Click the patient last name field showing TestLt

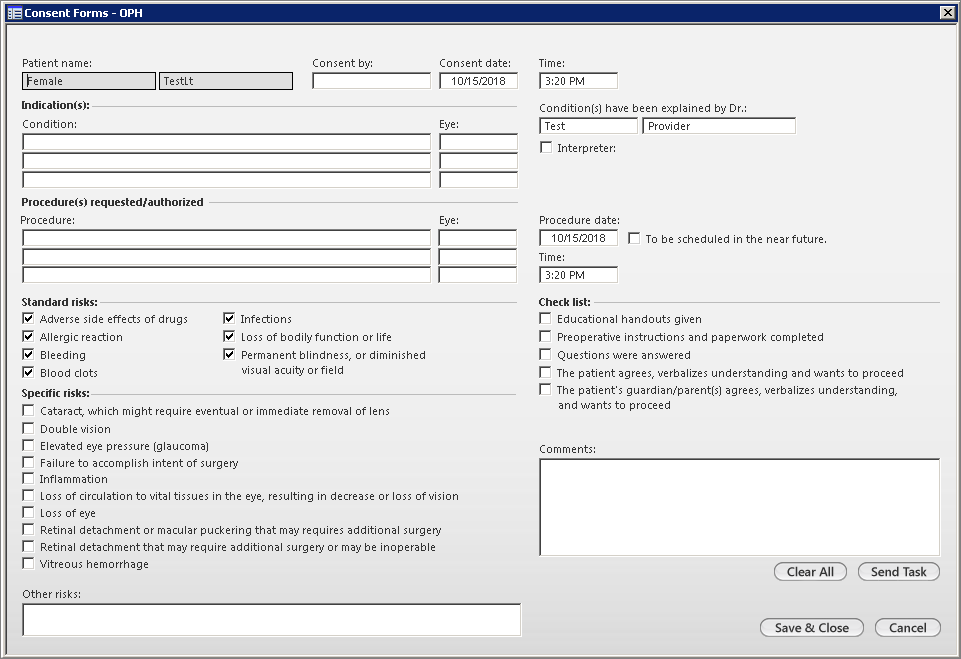pyautogui.click(x=226, y=81)
